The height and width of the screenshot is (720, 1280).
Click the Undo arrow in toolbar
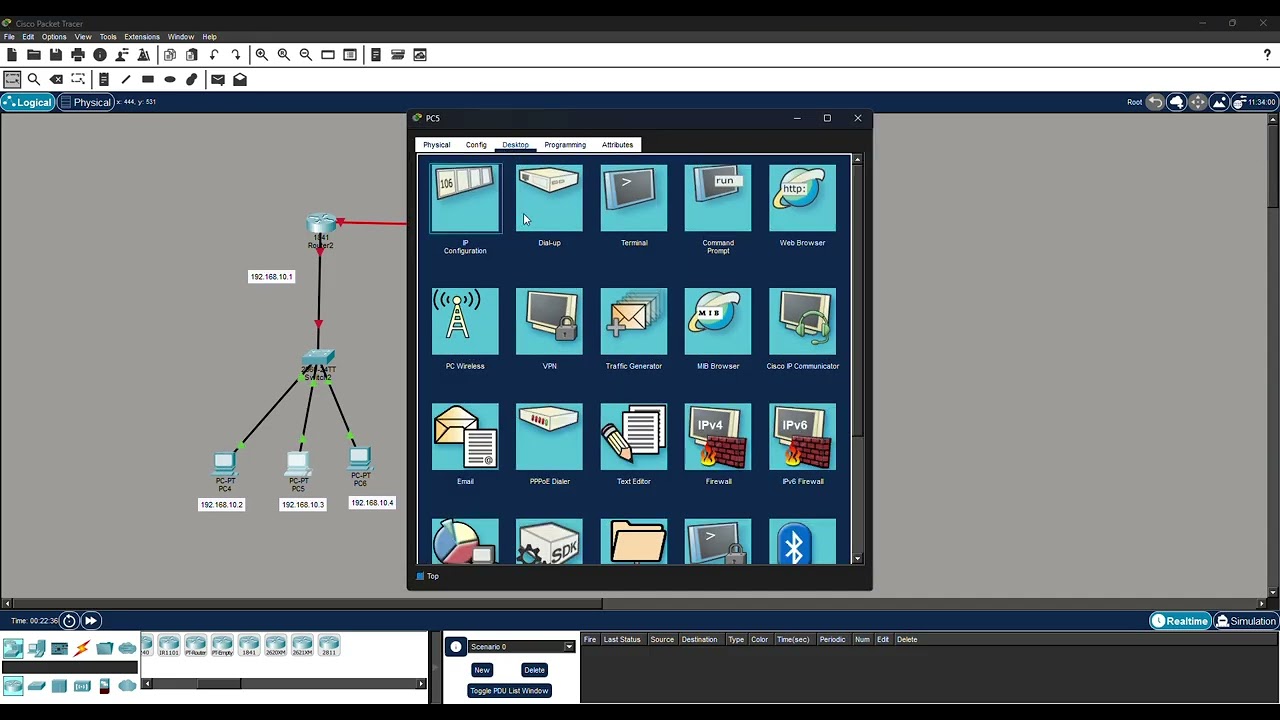pos(214,55)
